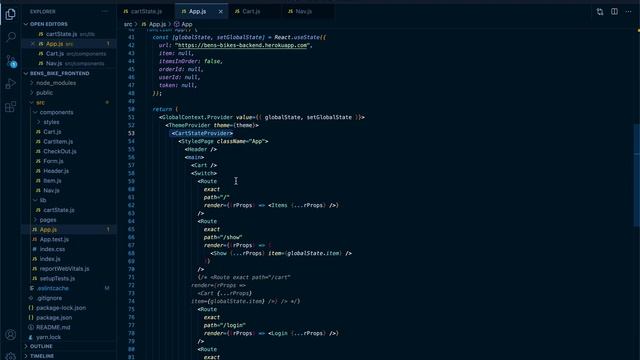640x360 pixels.
Task: Open Header.js file
Action: (56, 171)
